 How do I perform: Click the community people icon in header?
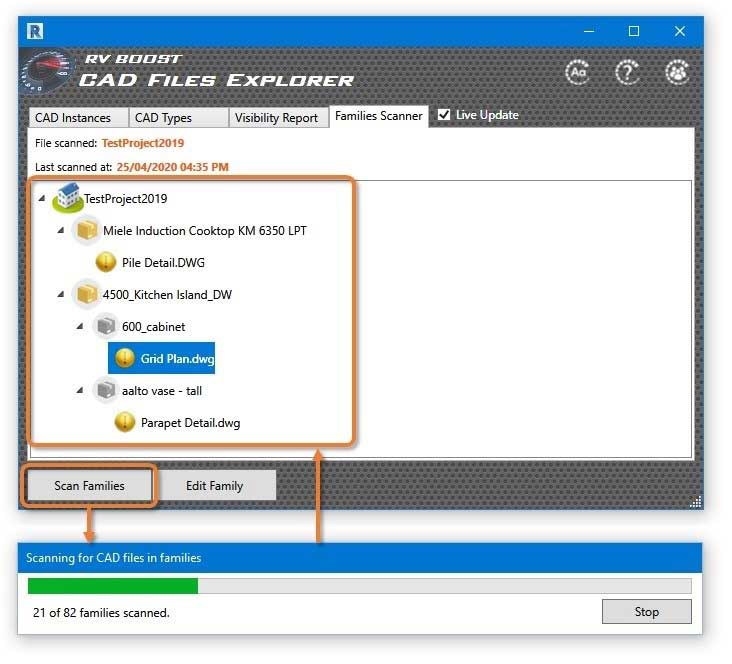[x=677, y=72]
